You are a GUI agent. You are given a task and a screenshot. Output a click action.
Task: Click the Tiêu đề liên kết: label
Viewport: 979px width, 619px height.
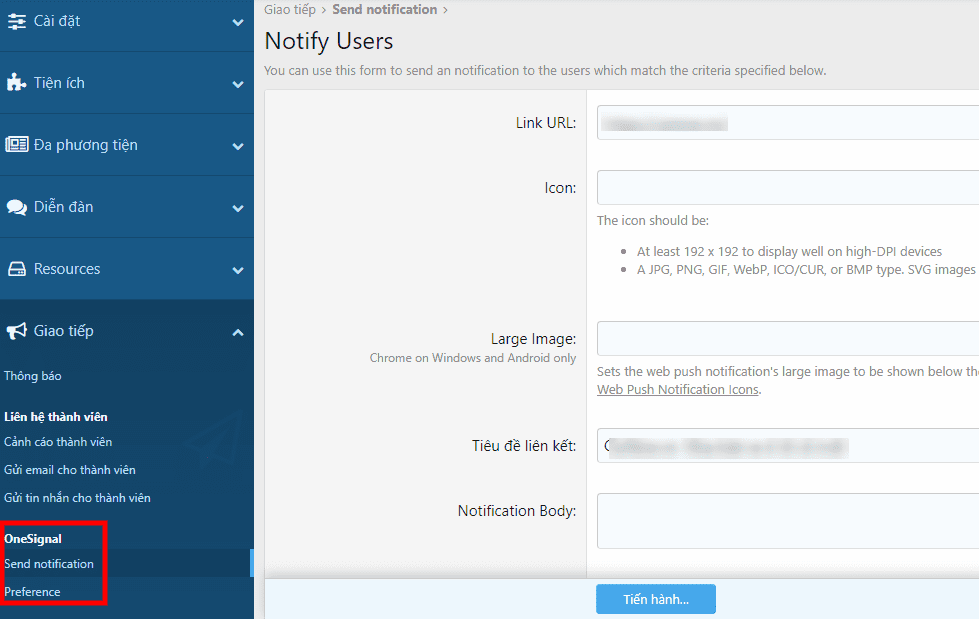[524, 445]
